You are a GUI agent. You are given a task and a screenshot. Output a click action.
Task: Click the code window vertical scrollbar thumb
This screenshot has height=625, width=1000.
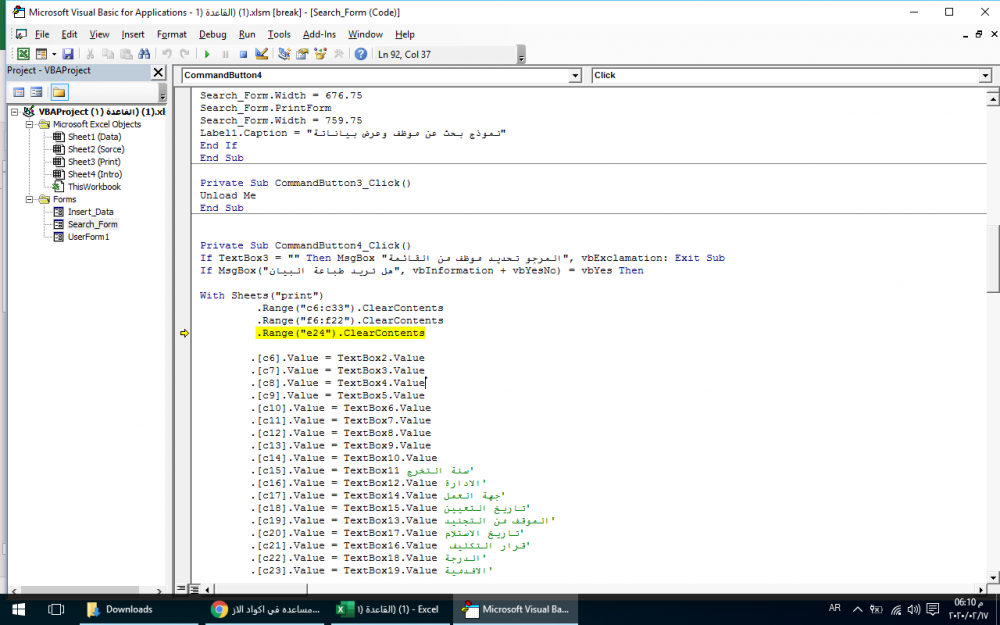(x=992, y=257)
